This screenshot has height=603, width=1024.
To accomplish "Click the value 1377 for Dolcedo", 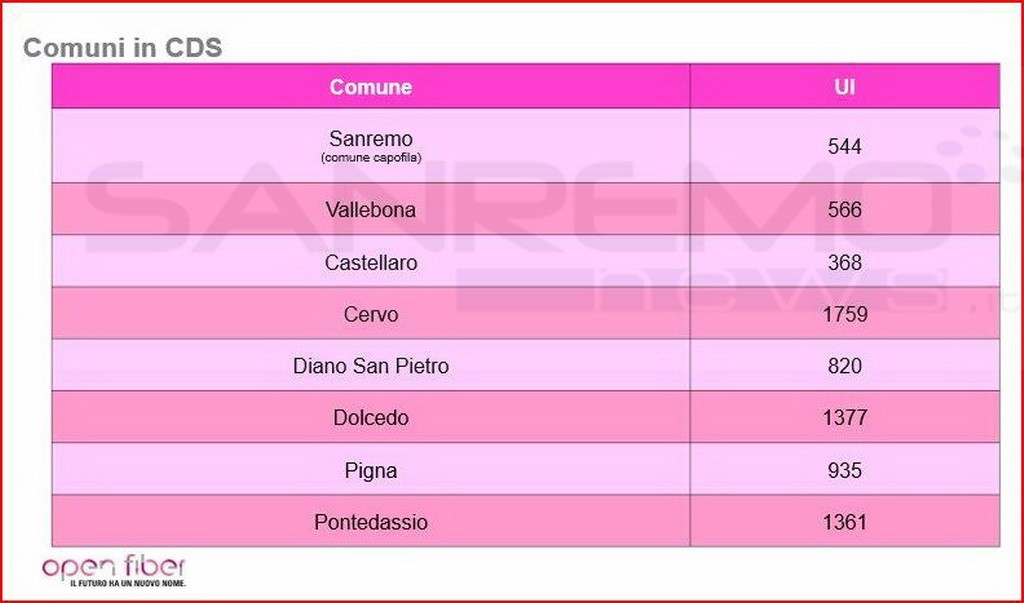I will 844,417.
